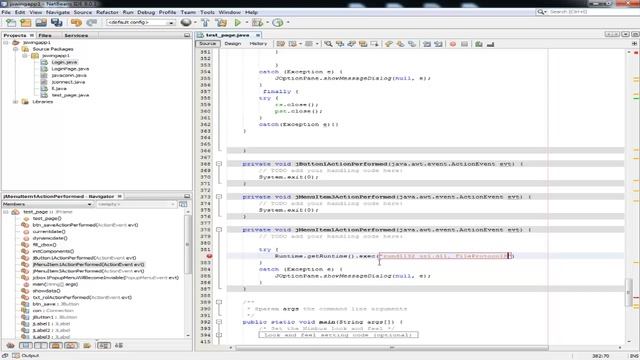Expand the folded look and feel code block on line 394
The width and height of the screenshot is (640, 360).
219,335
